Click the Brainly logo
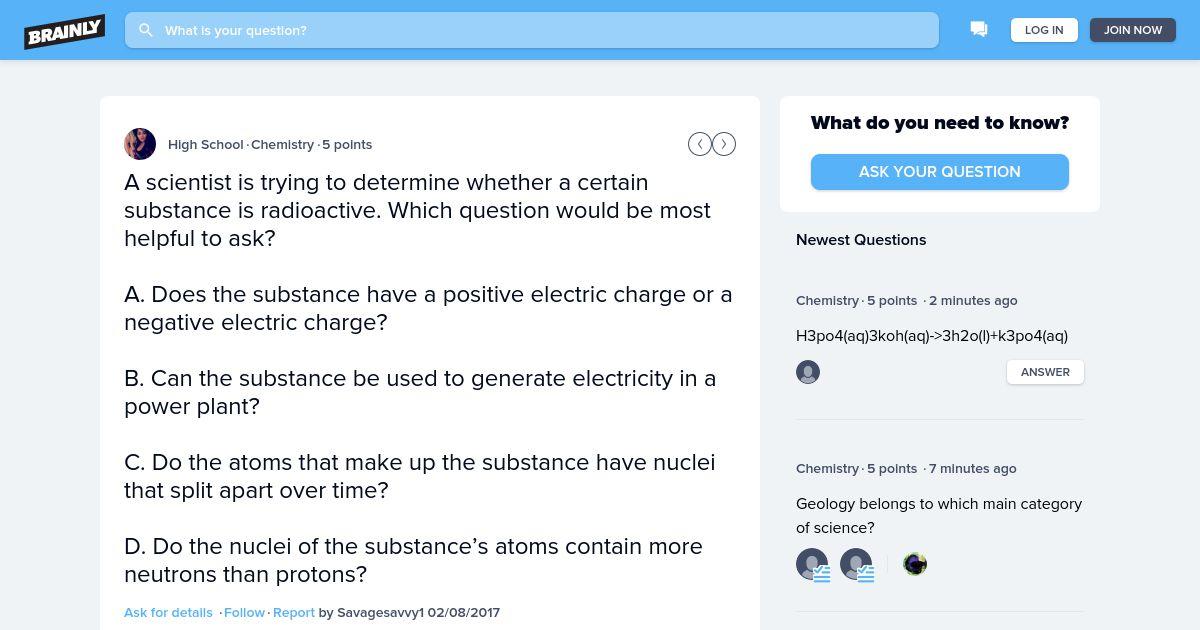1200x630 pixels. point(65,31)
